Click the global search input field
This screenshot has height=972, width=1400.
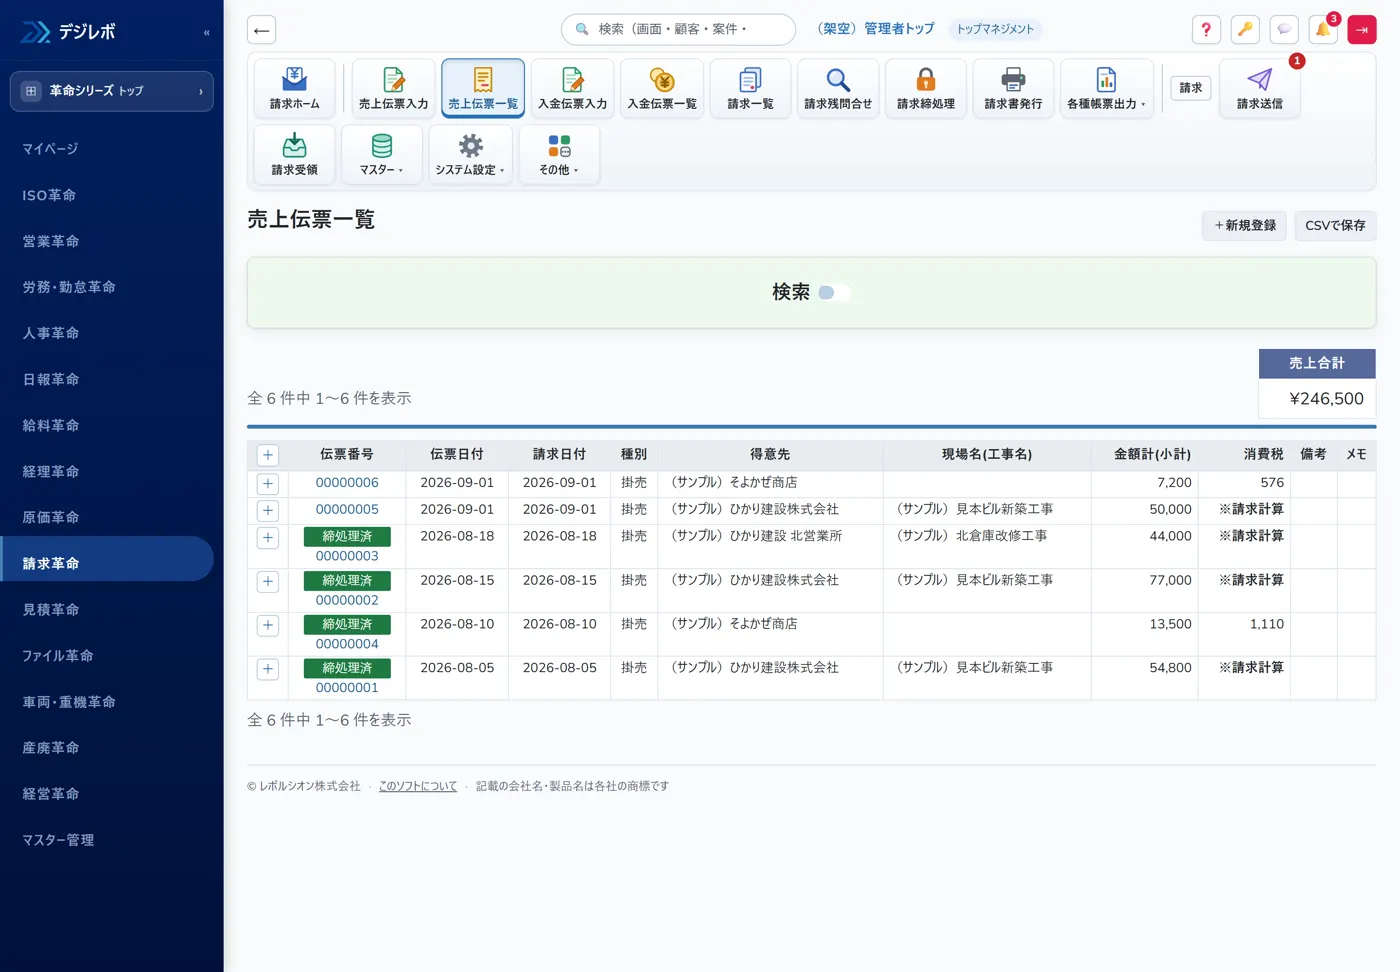(679, 30)
